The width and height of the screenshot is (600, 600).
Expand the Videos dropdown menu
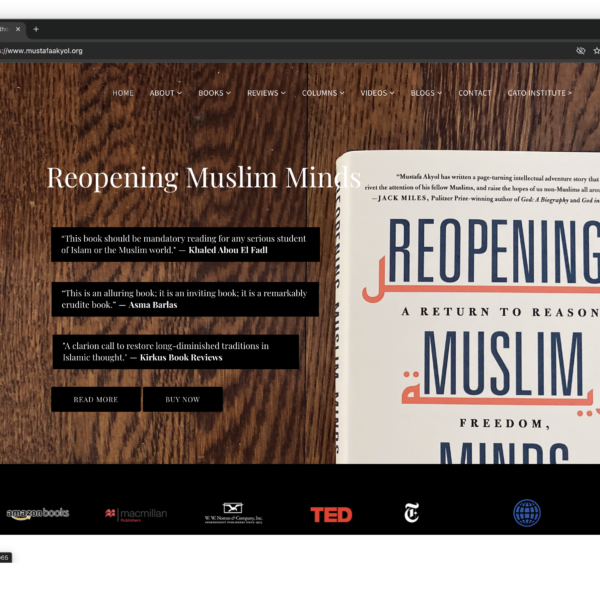(x=377, y=93)
